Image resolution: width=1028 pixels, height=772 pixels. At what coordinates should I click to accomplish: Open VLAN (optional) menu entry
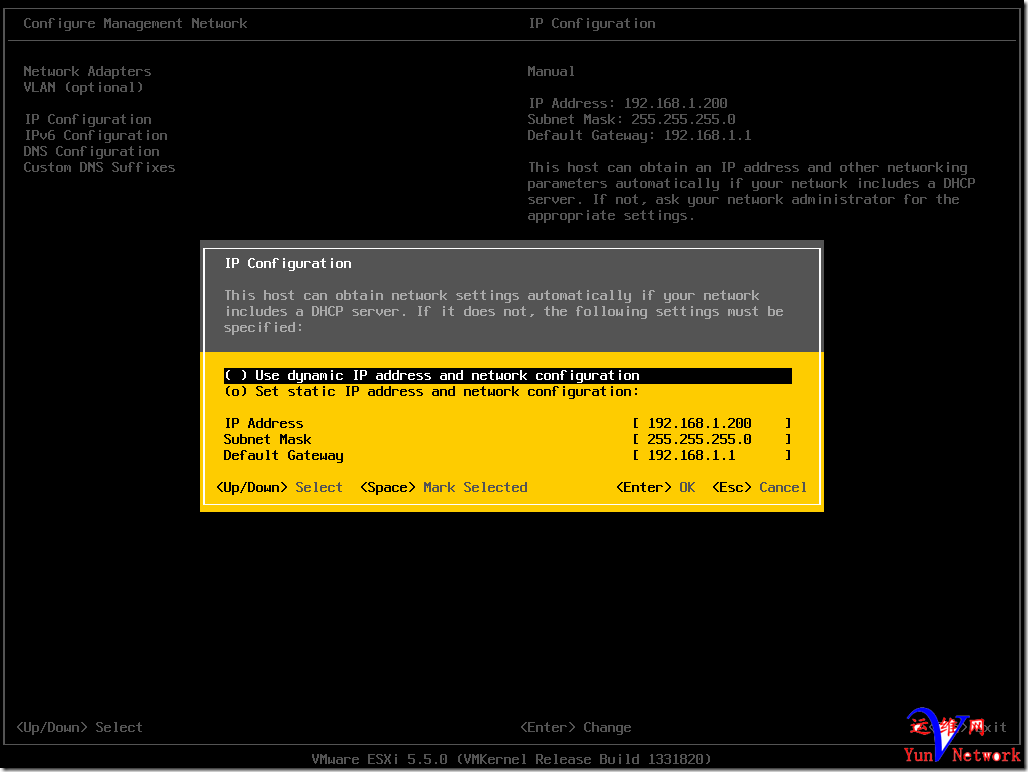click(83, 87)
